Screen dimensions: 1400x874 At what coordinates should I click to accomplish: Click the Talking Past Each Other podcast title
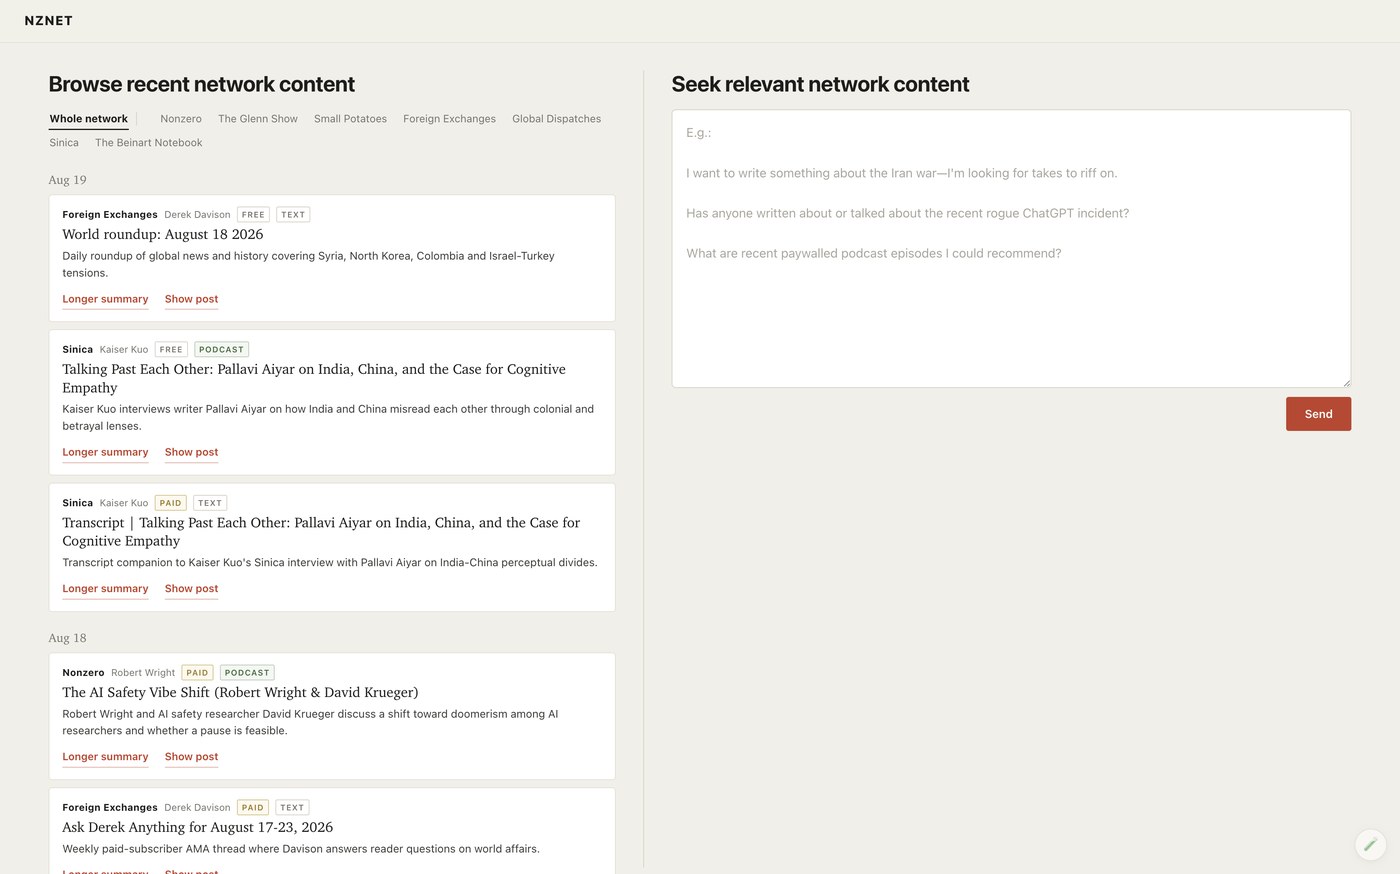click(314, 378)
